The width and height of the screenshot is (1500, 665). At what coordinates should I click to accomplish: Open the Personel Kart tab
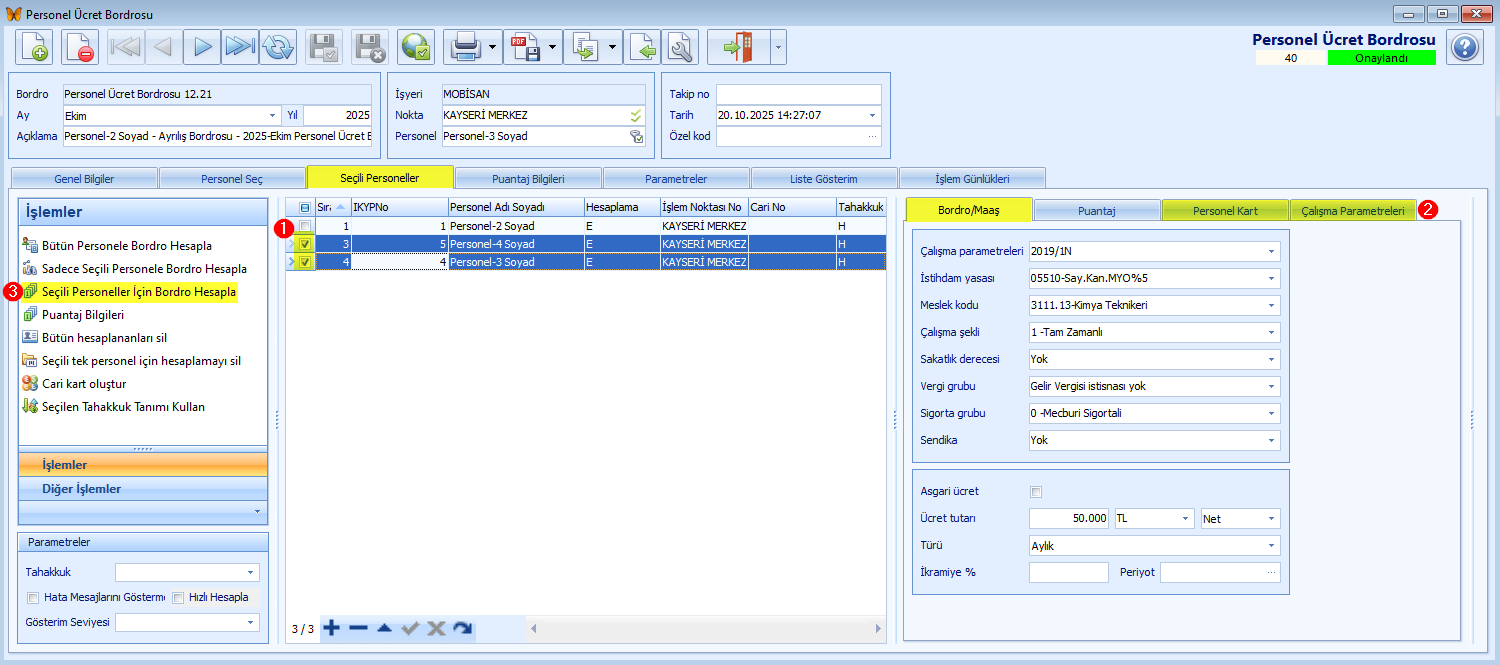click(1225, 210)
